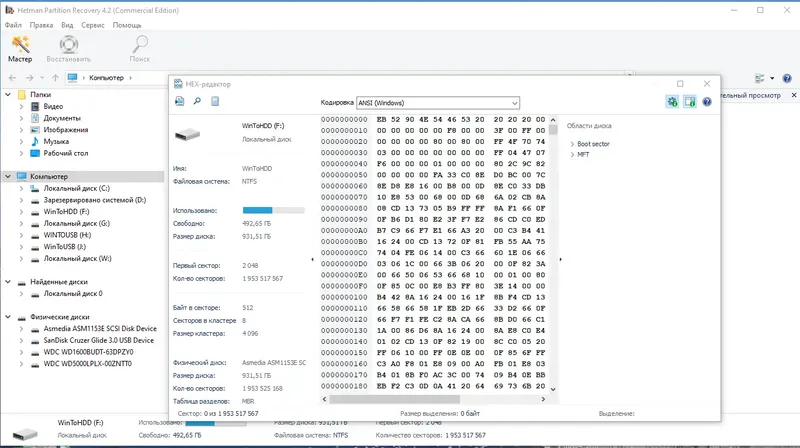Click the HEX editor save icon
This screenshot has width=800, height=448.
tap(180, 101)
